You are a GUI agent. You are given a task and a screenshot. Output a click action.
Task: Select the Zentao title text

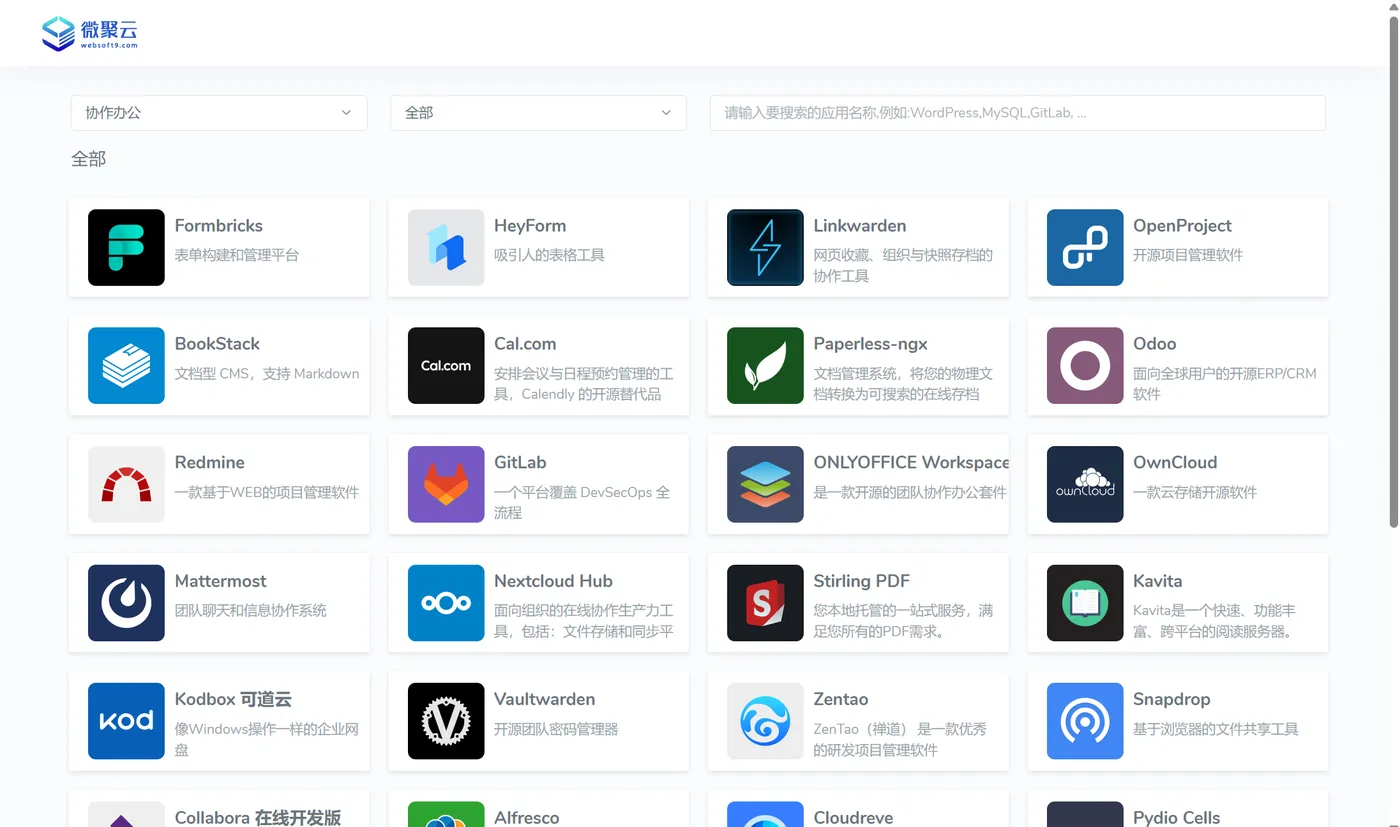click(841, 700)
